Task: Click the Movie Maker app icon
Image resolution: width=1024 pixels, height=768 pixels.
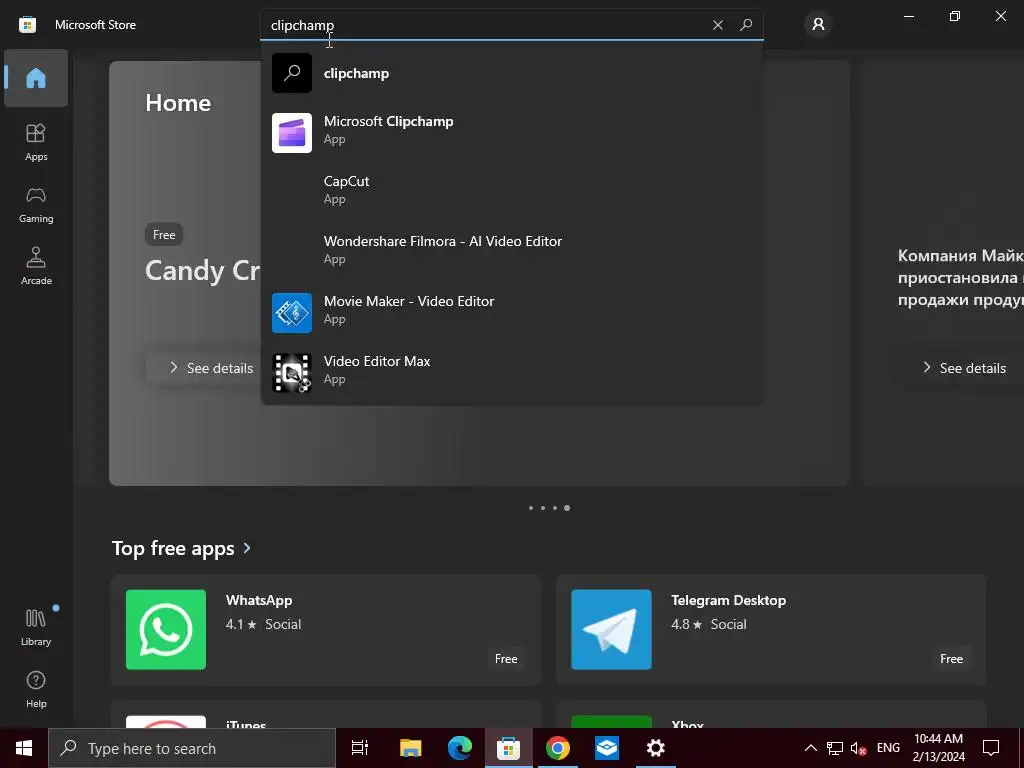Action: click(292, 313)
